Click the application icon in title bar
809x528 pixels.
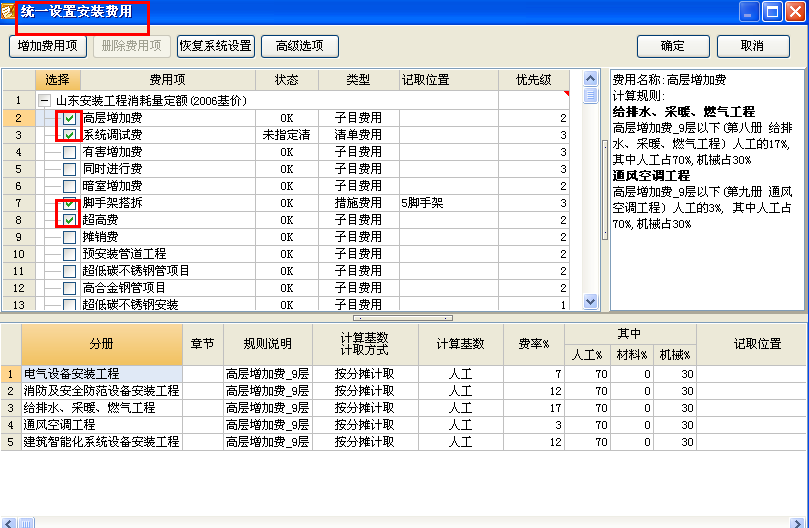[7, 11]
